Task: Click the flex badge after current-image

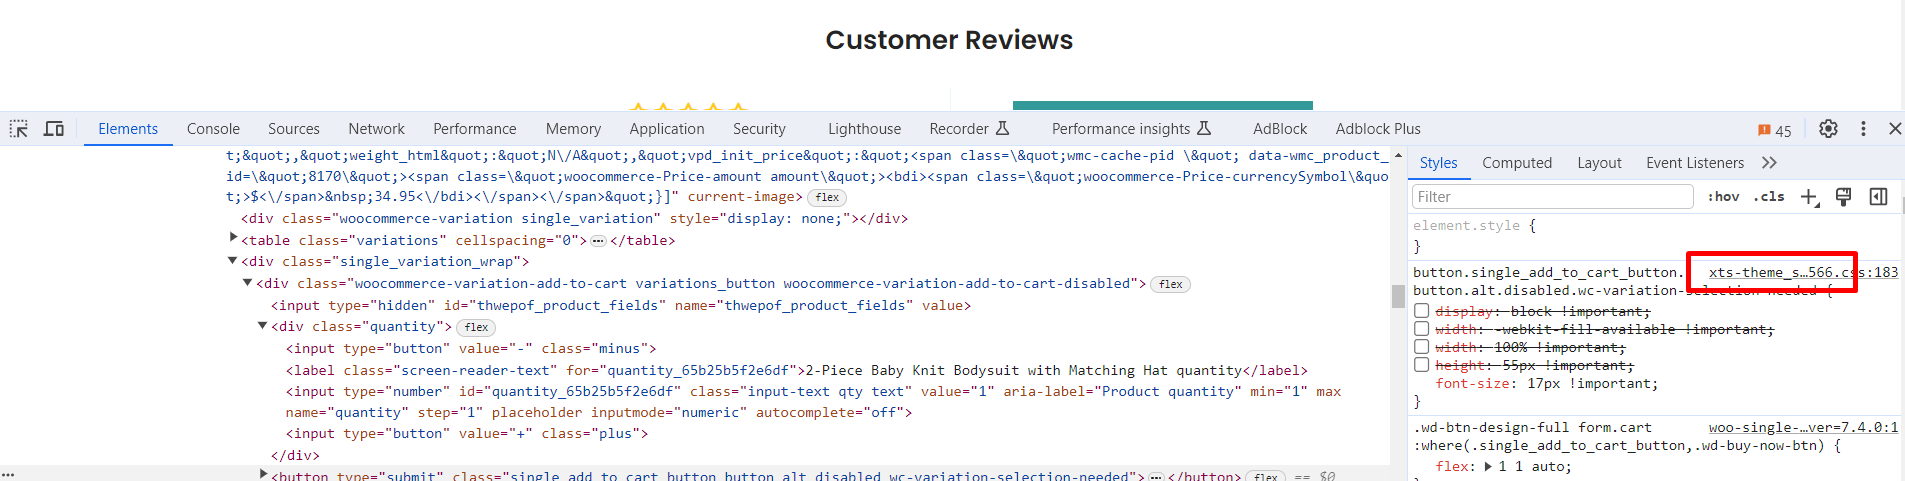Action: coord(827,198)
